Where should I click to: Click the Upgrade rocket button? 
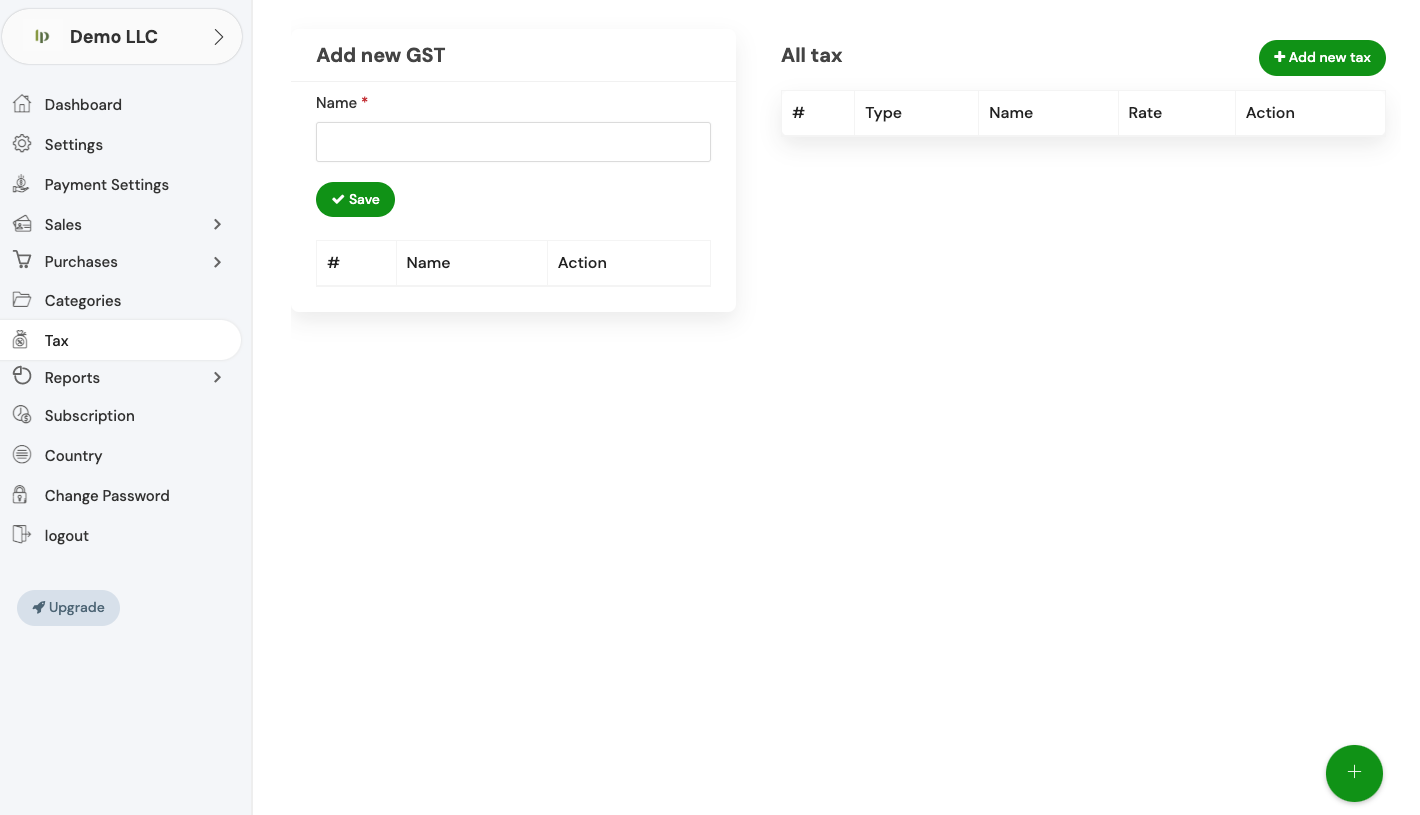68,608
